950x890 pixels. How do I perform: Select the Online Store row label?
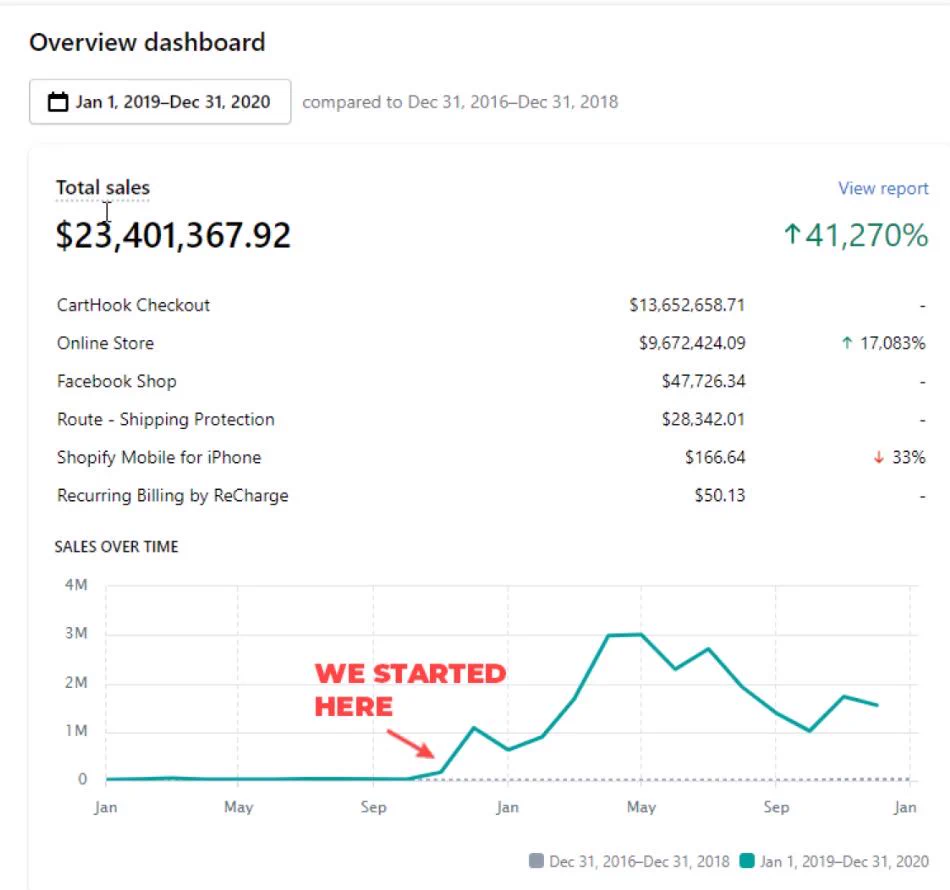tap(105, 343)
